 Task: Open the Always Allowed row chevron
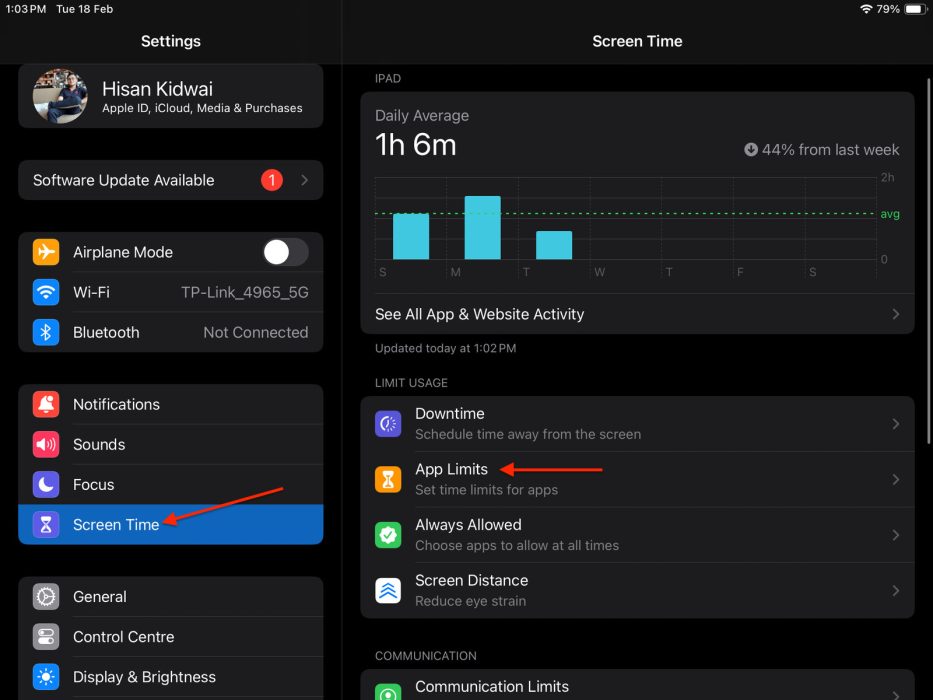tap(896, 535)
